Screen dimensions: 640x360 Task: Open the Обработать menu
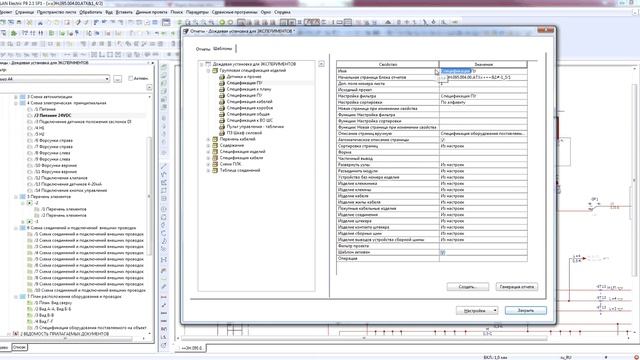point(90,12)
